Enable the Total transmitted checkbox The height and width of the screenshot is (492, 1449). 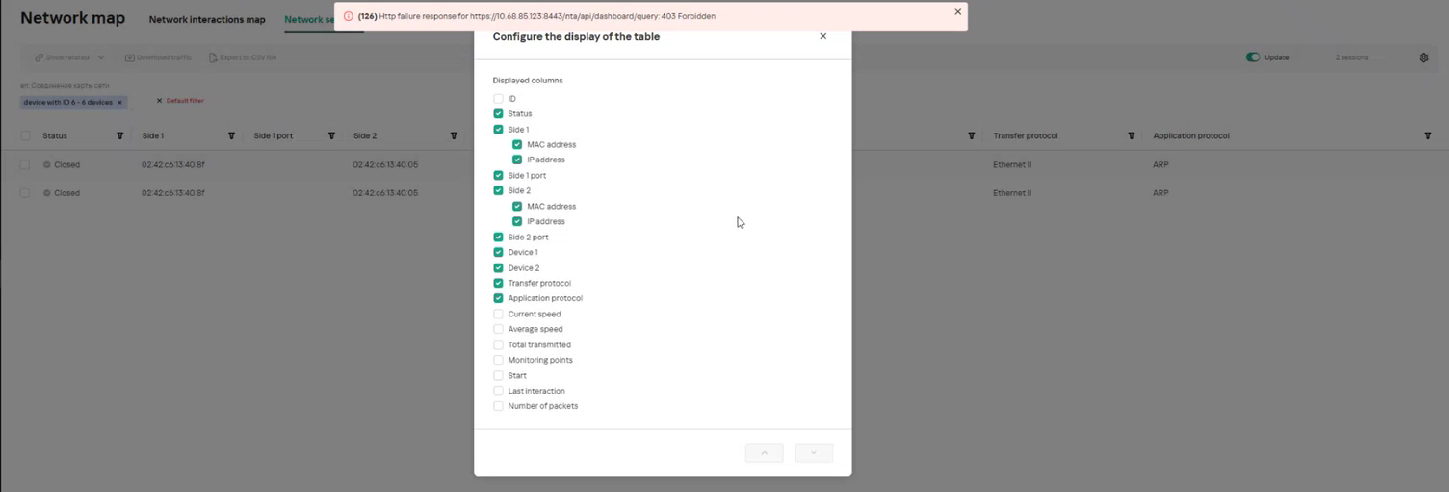pyautogui.click(x=498, y=345)
